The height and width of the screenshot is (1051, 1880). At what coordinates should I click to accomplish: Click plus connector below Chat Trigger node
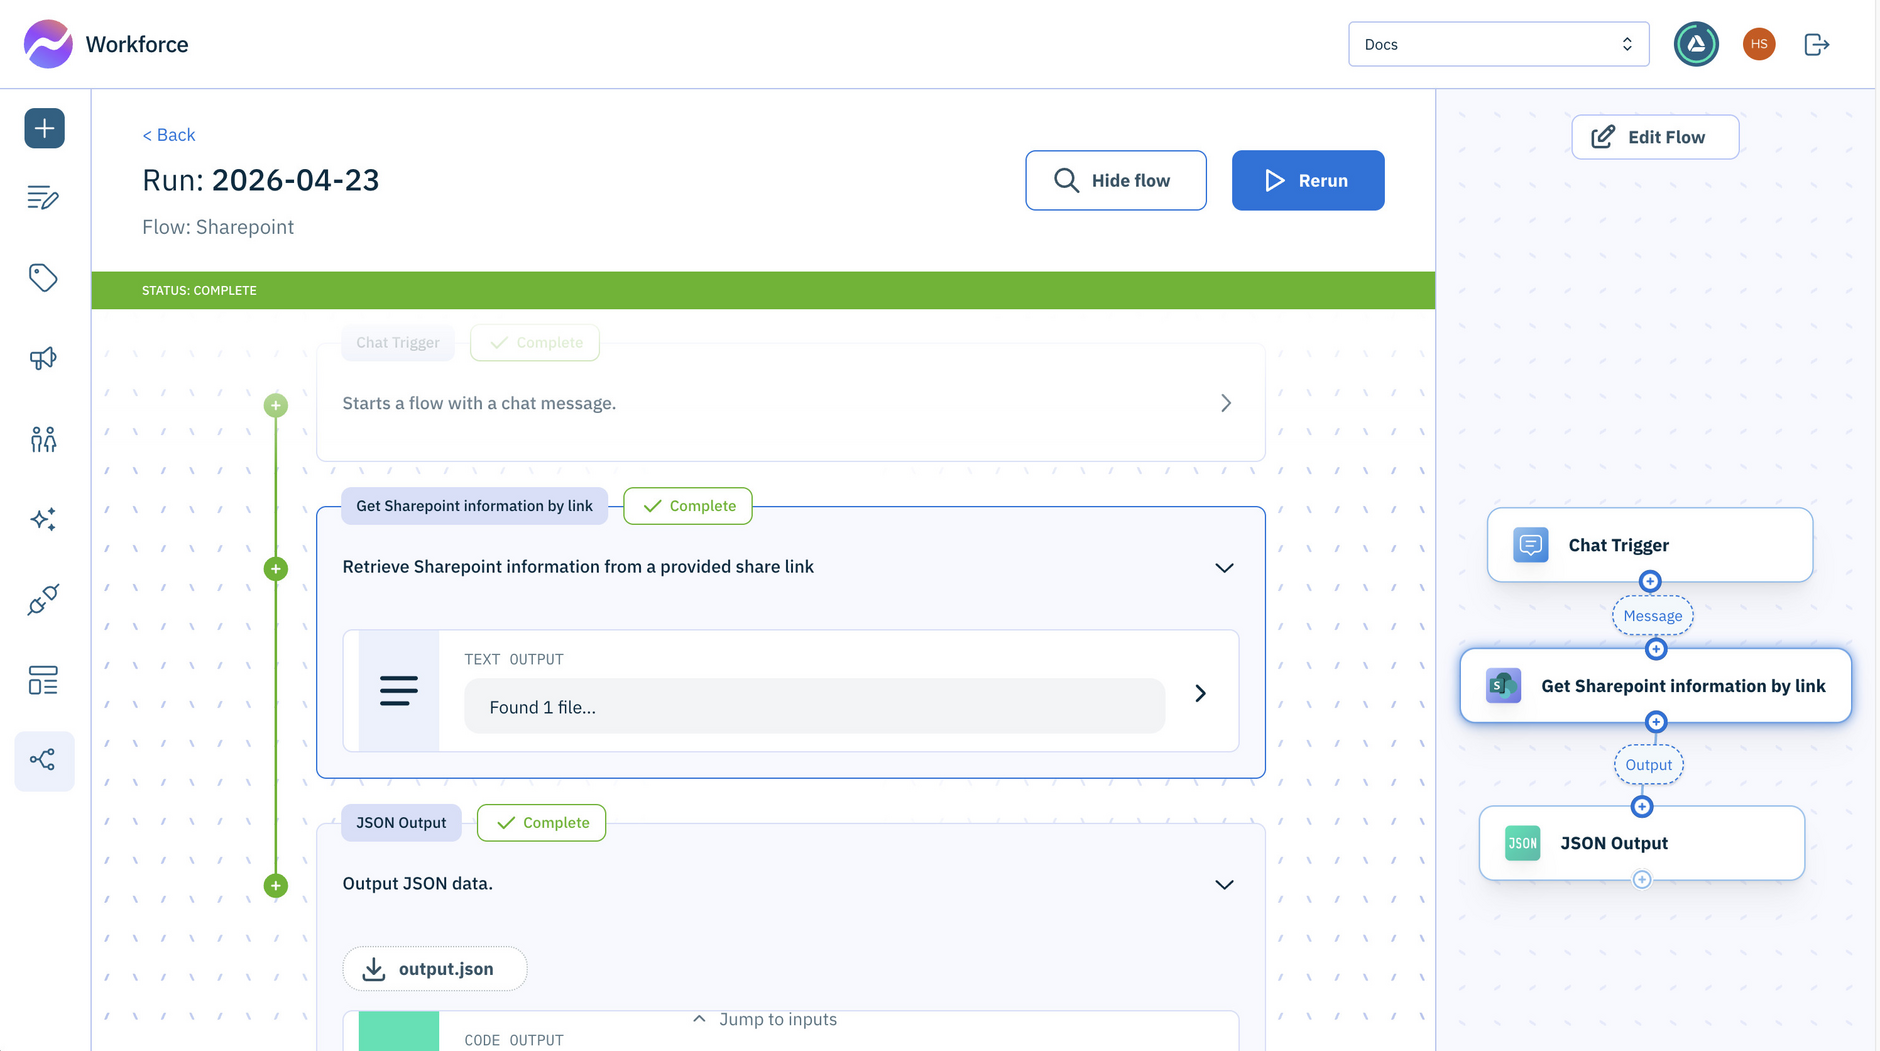click(x=1650, y=581)
